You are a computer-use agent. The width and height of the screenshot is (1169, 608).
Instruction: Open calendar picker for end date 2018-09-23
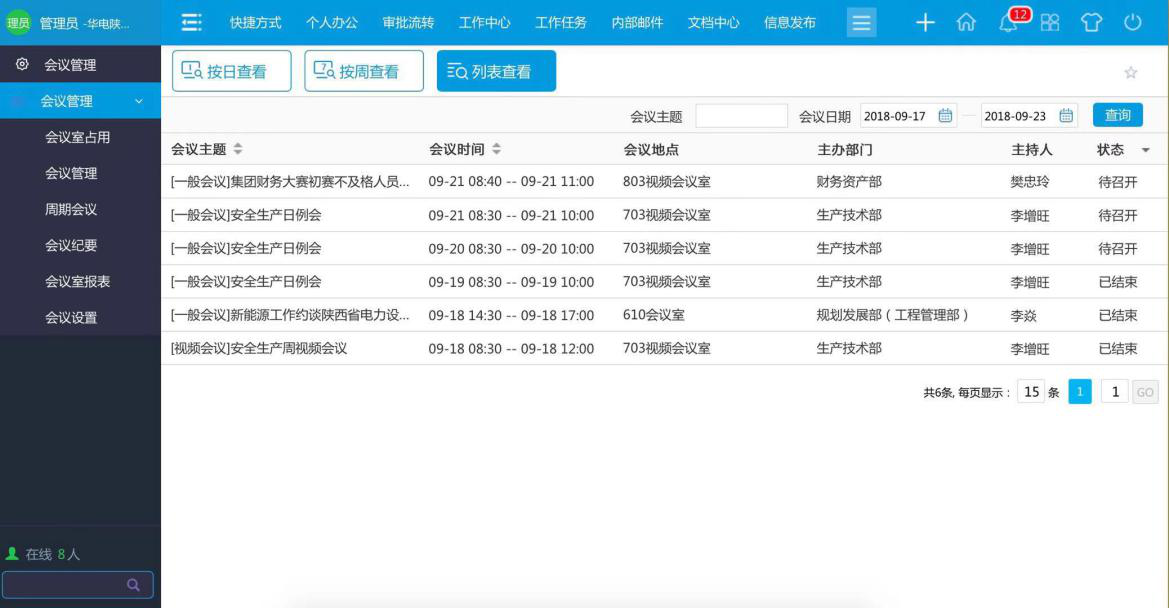point(1064,115)
